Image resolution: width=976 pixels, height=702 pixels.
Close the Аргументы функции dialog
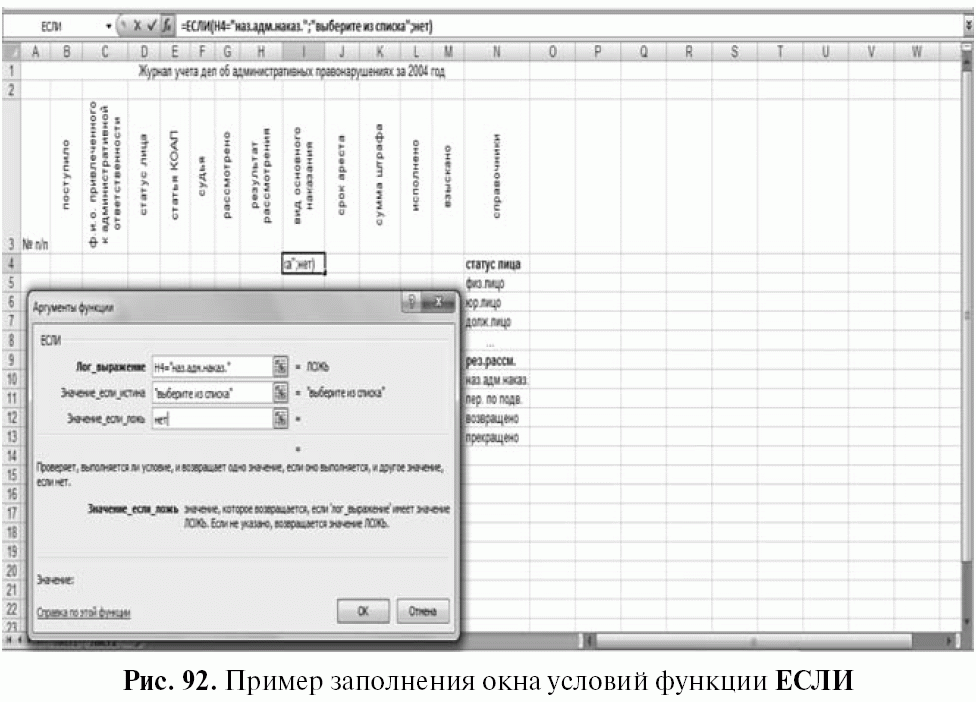(438, 302)
